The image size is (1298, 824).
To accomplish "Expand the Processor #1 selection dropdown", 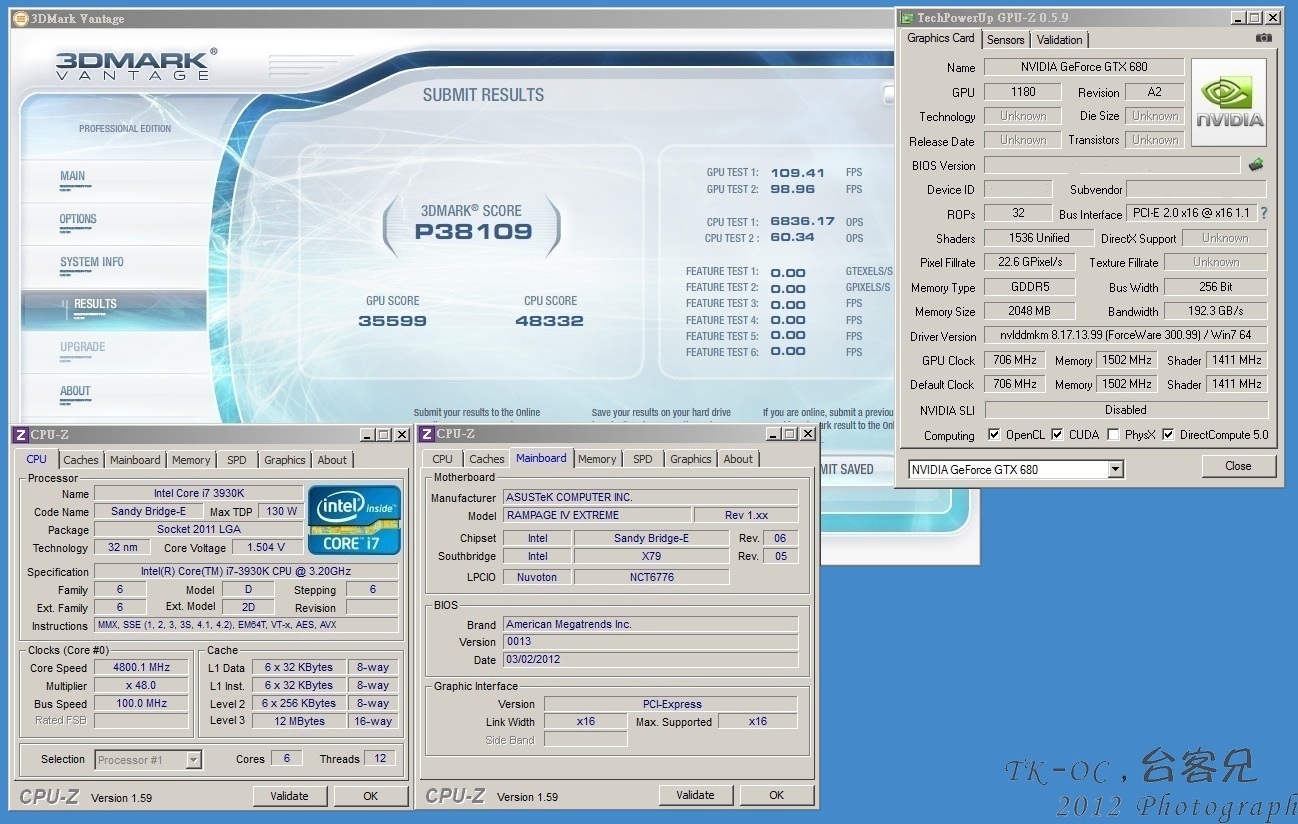I will 194,760.
